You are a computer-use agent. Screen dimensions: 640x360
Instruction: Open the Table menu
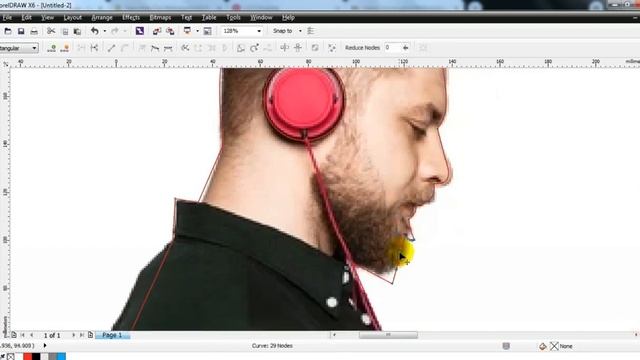[209, 18]
